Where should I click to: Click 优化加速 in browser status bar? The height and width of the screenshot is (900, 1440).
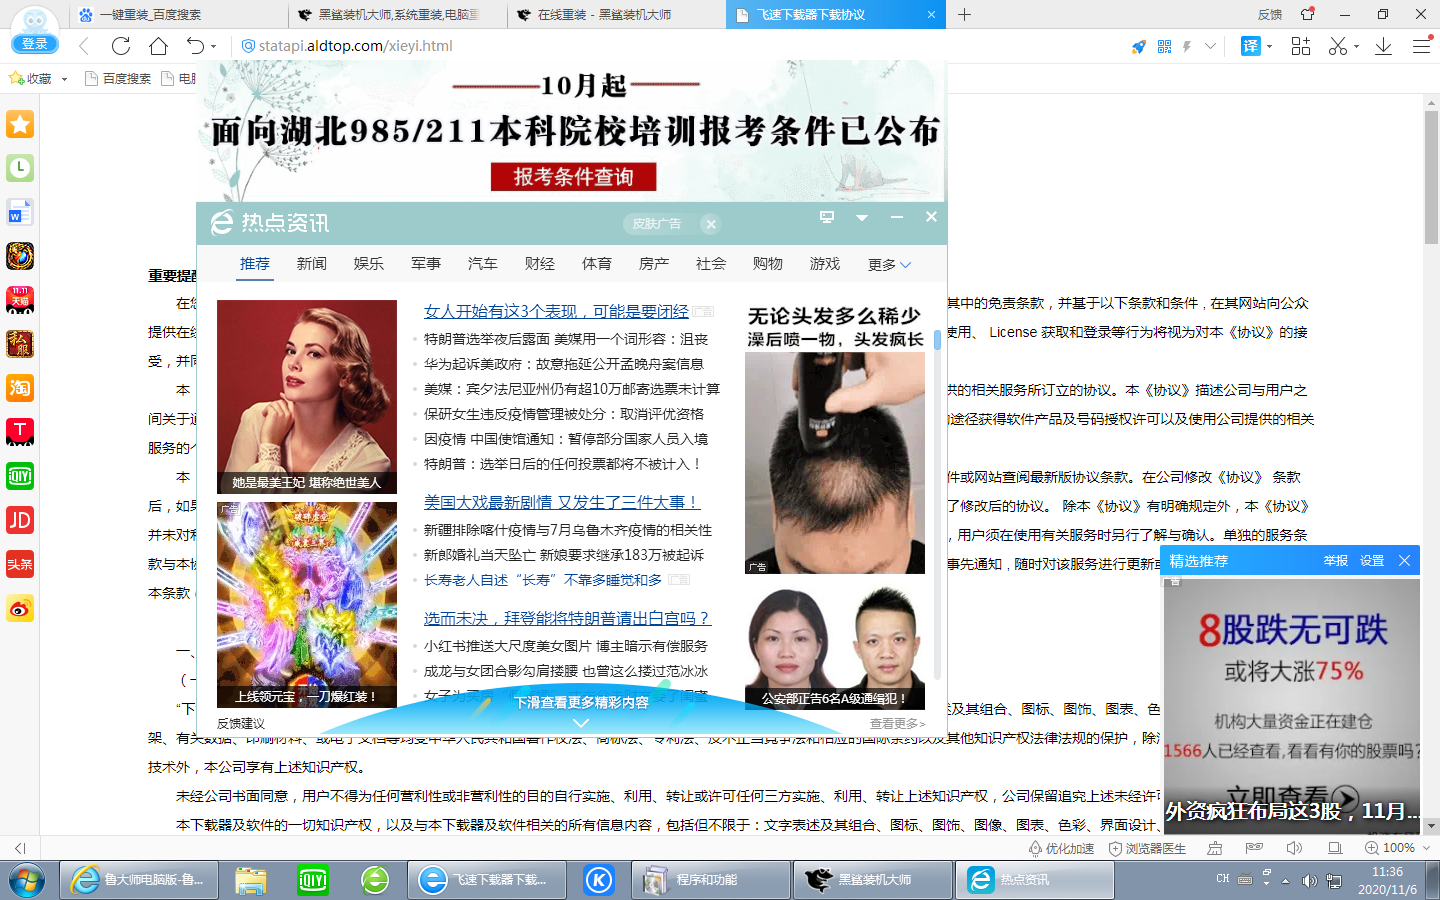point(1061,848)
